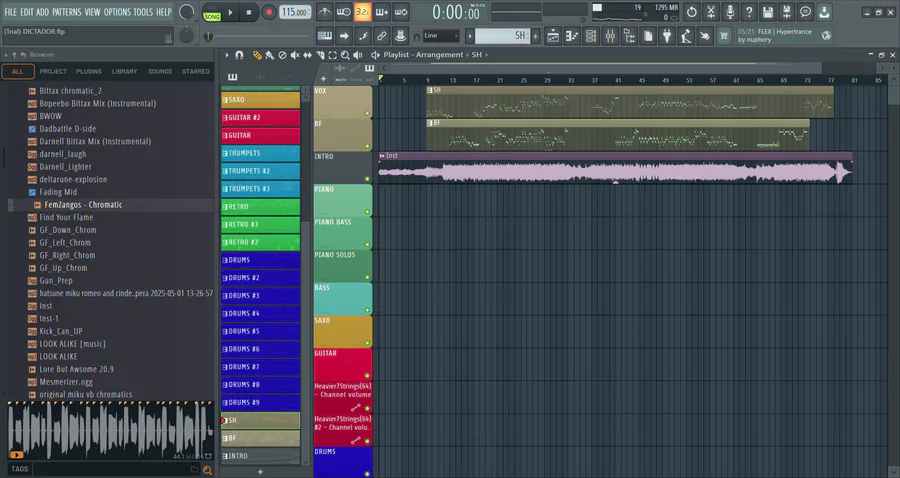The image size is (900, 478).
Task: Open the help question mark
Action: pyautogui.click(x=748, y=11)
